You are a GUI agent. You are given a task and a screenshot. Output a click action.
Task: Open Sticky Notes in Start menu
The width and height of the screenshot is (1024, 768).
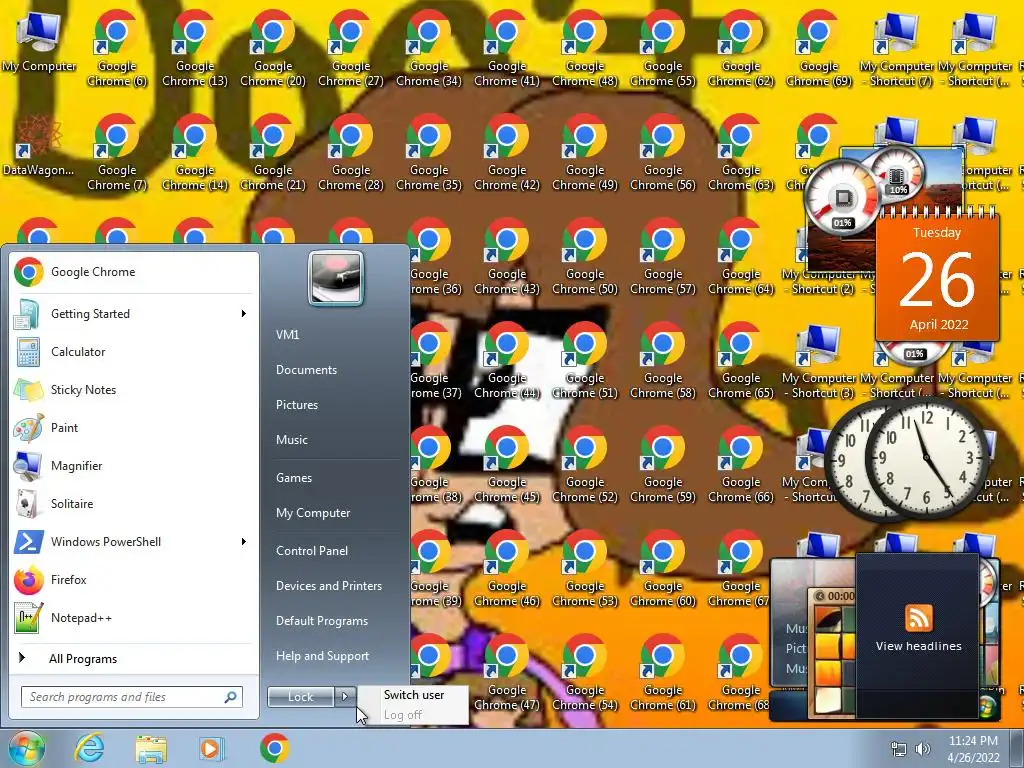133,390
